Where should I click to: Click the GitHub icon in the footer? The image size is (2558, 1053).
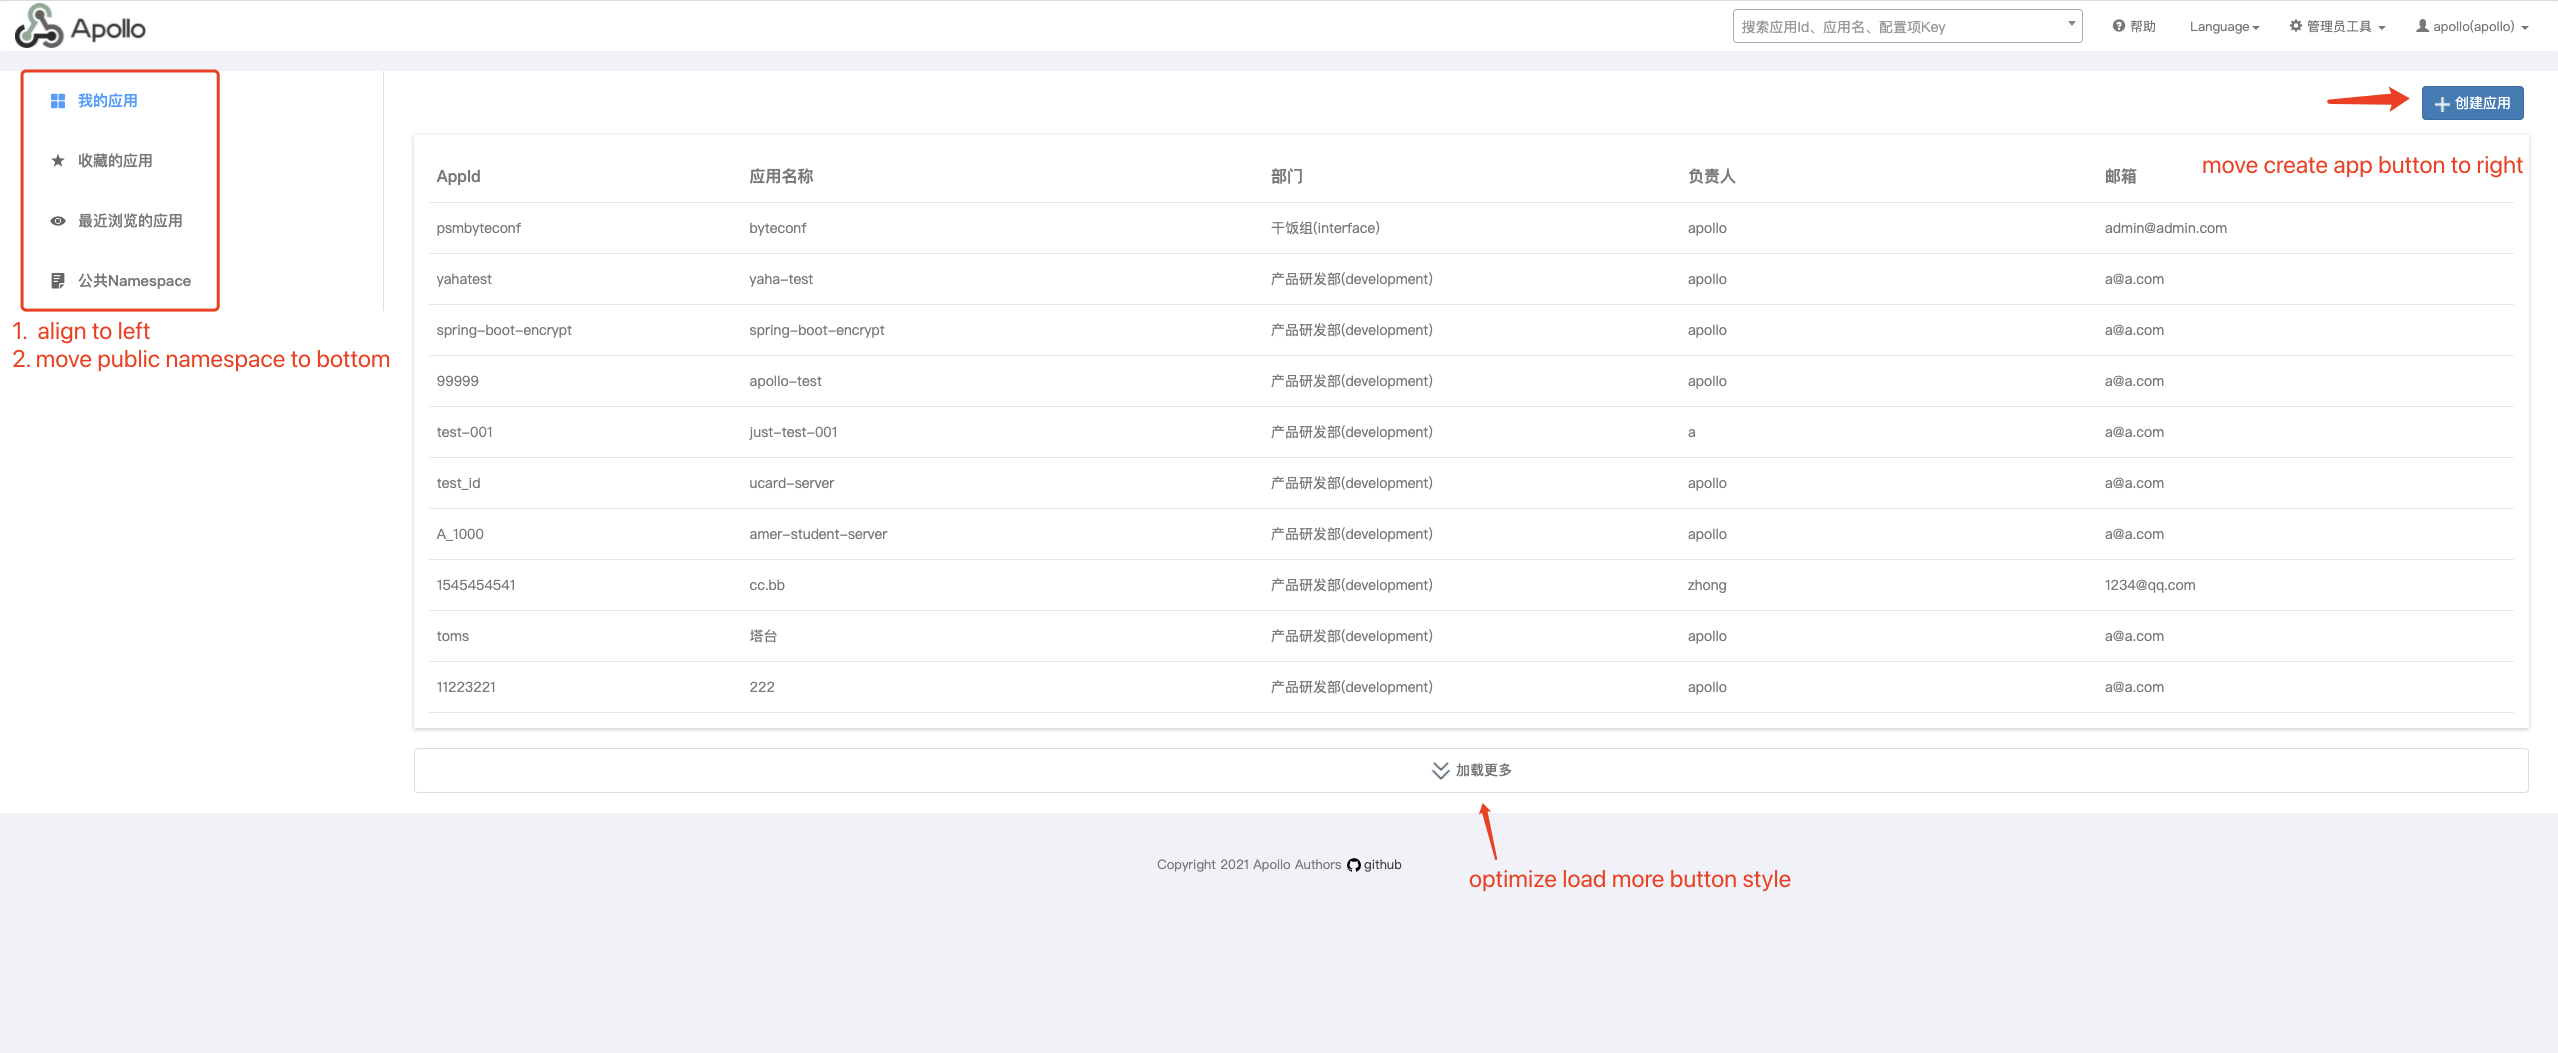tap(1354, 865)
